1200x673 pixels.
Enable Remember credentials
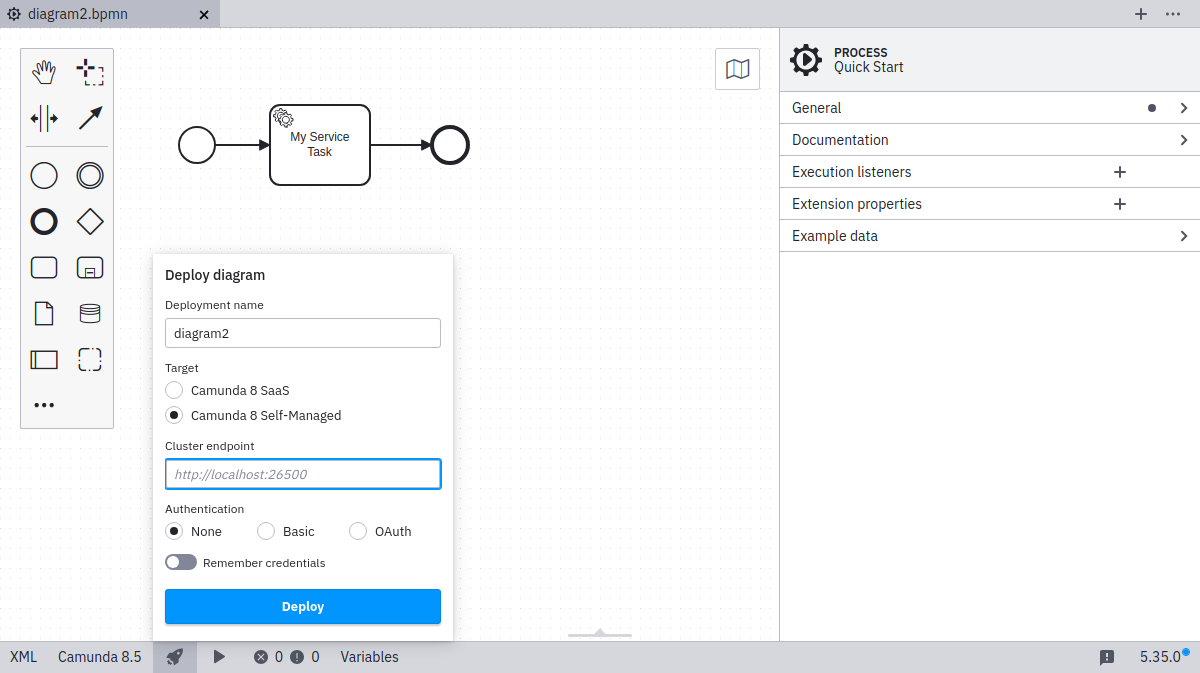point(181,562)
